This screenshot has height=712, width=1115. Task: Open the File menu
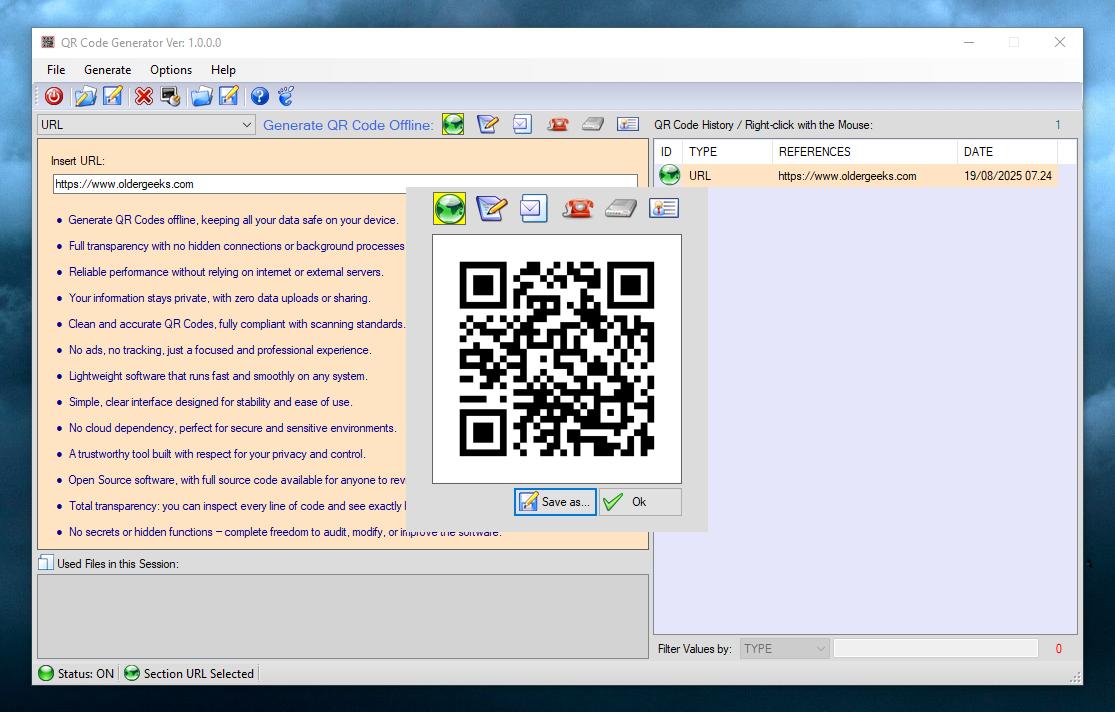coord(56,70)
